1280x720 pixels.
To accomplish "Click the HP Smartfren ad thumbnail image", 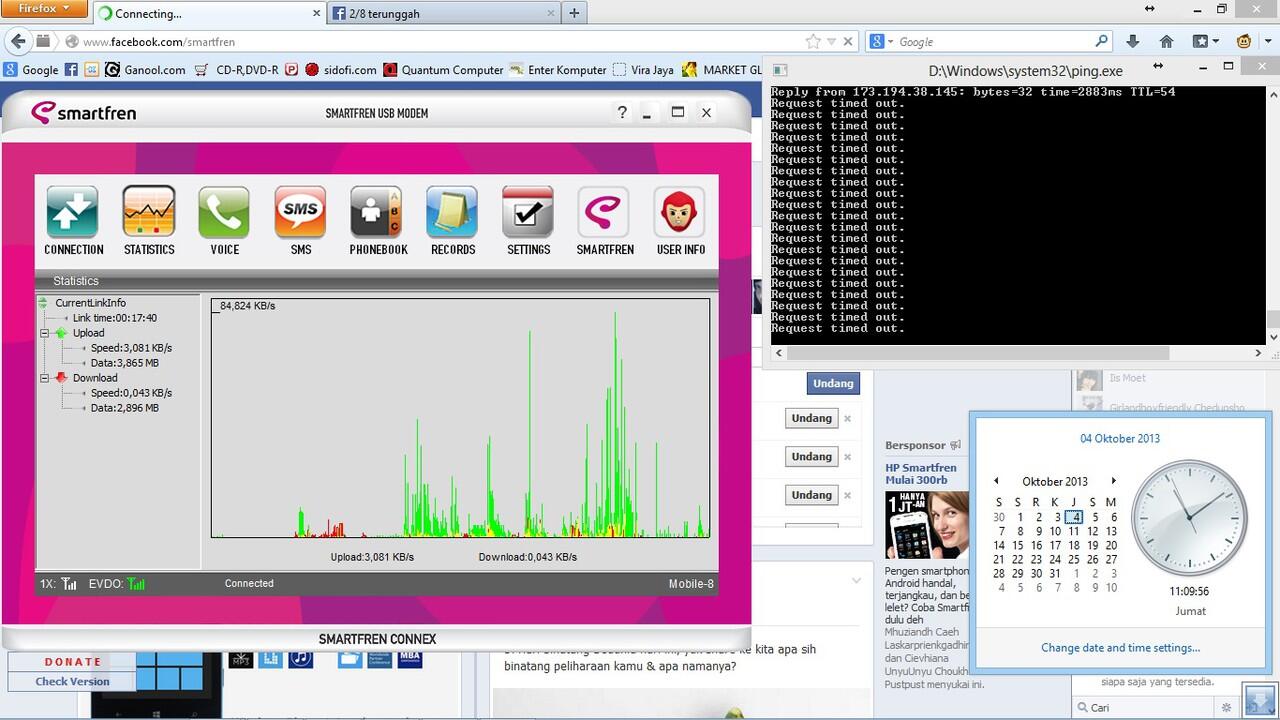I will (927, 524).
